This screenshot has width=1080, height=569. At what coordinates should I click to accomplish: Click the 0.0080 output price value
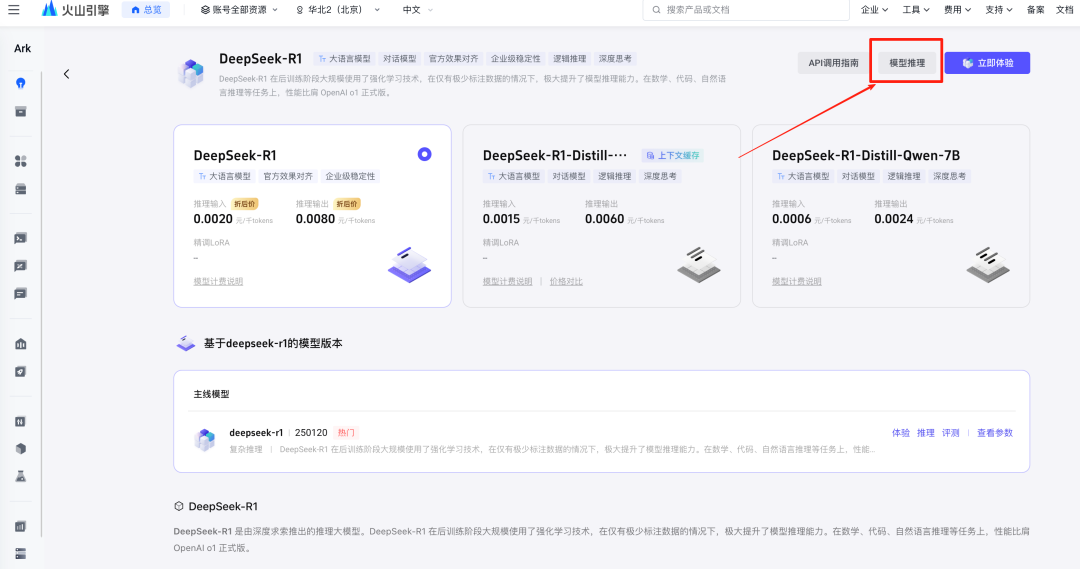point(315,219)
